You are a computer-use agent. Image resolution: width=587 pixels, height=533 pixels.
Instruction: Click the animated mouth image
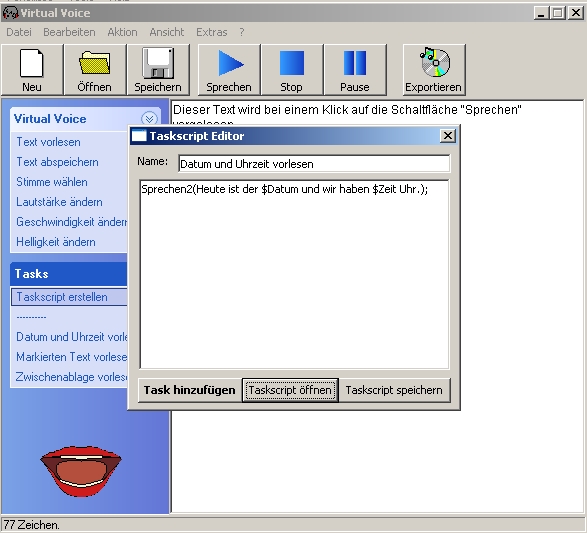tap(81, 471)
